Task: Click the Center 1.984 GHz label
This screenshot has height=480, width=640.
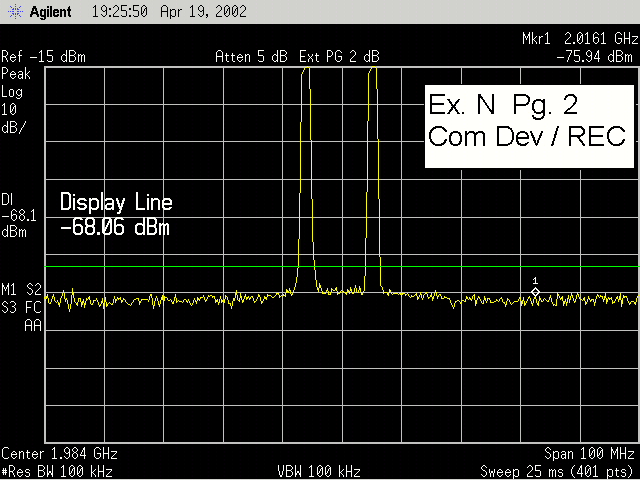Action: tap(57, 452)
